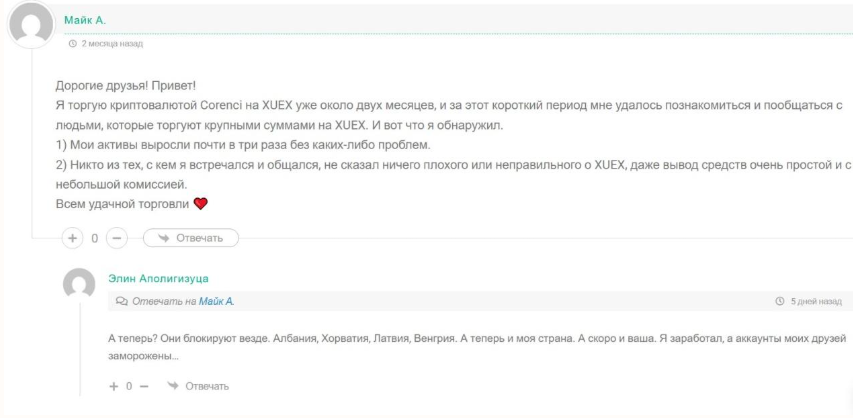Click Элин Аполигизуца's avatar
The image size is (853, 418).
80,285
